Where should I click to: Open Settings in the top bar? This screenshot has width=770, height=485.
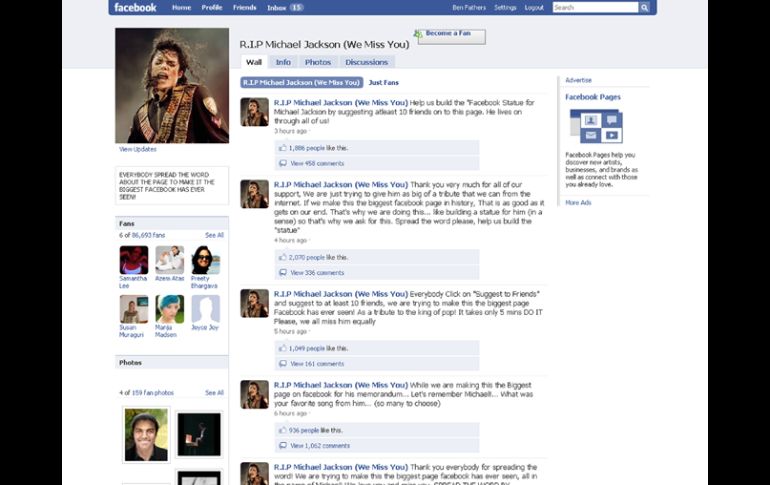coord(505,8)
